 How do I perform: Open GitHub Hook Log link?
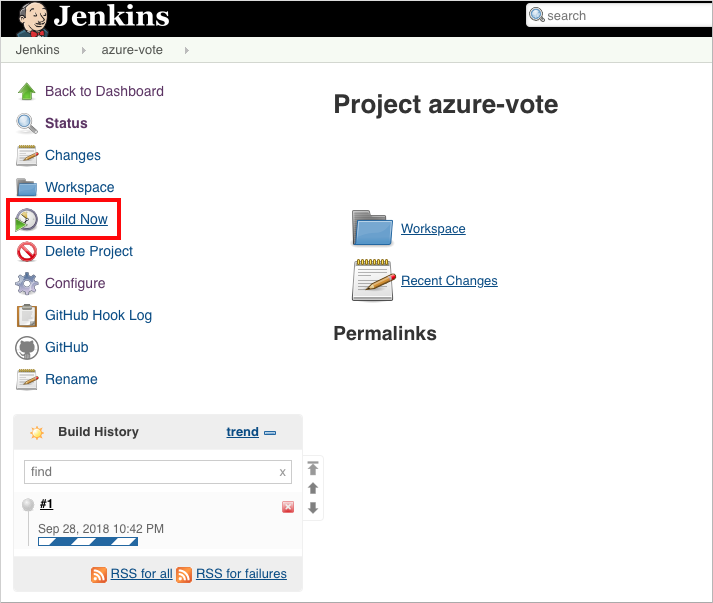coord(98,316)
